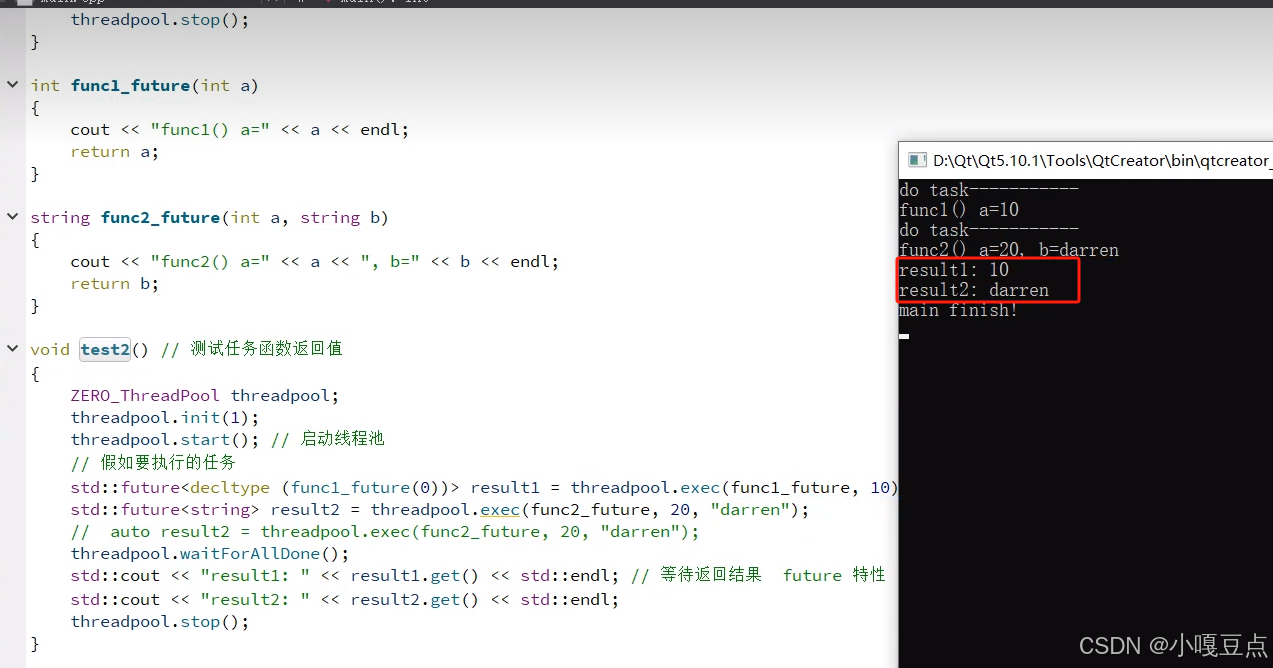Click the 'int func1_future(int a)' declaration line
This screenshot has width=1273, height=668.
(x=144, y=86)
